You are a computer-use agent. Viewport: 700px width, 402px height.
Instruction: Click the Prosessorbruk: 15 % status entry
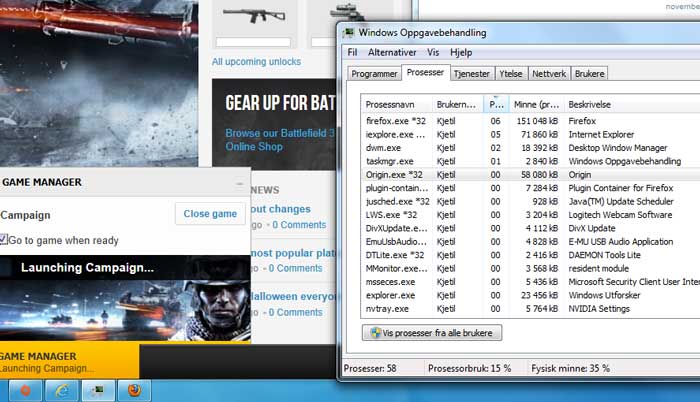pos(469,368)
